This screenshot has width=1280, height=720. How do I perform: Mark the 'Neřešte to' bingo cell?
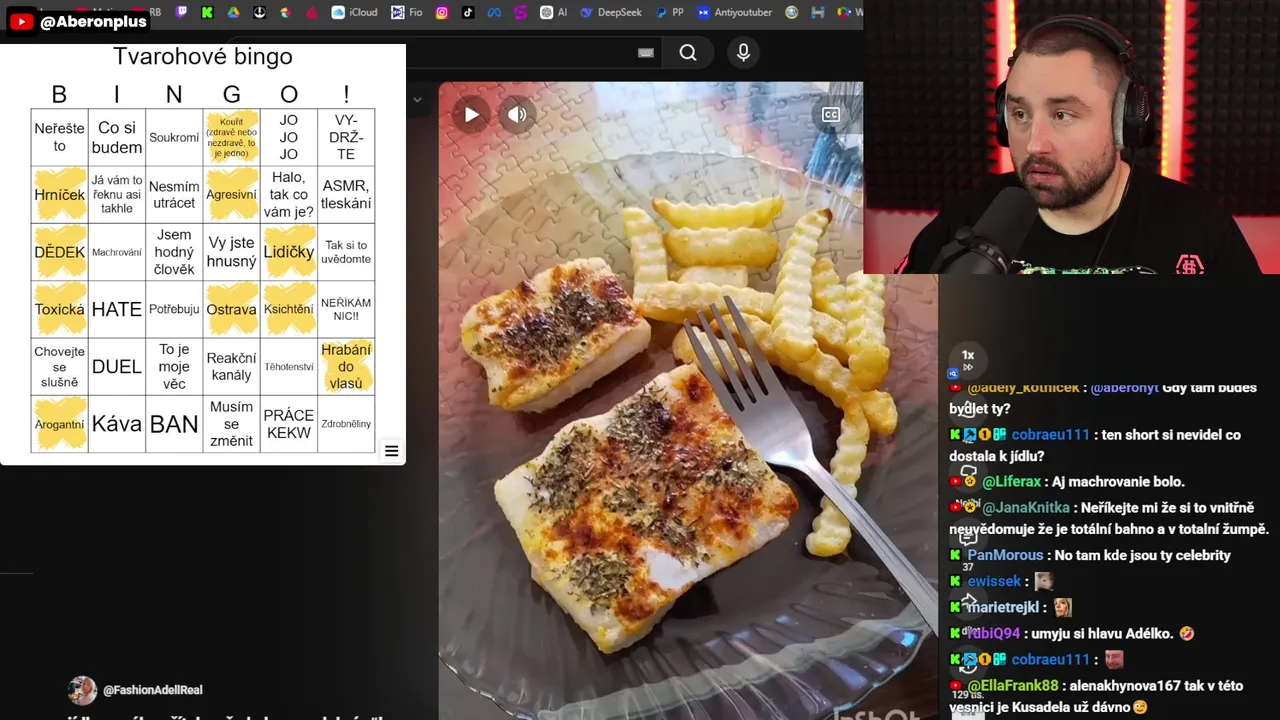pyautogui.click(x=60, y=138)
